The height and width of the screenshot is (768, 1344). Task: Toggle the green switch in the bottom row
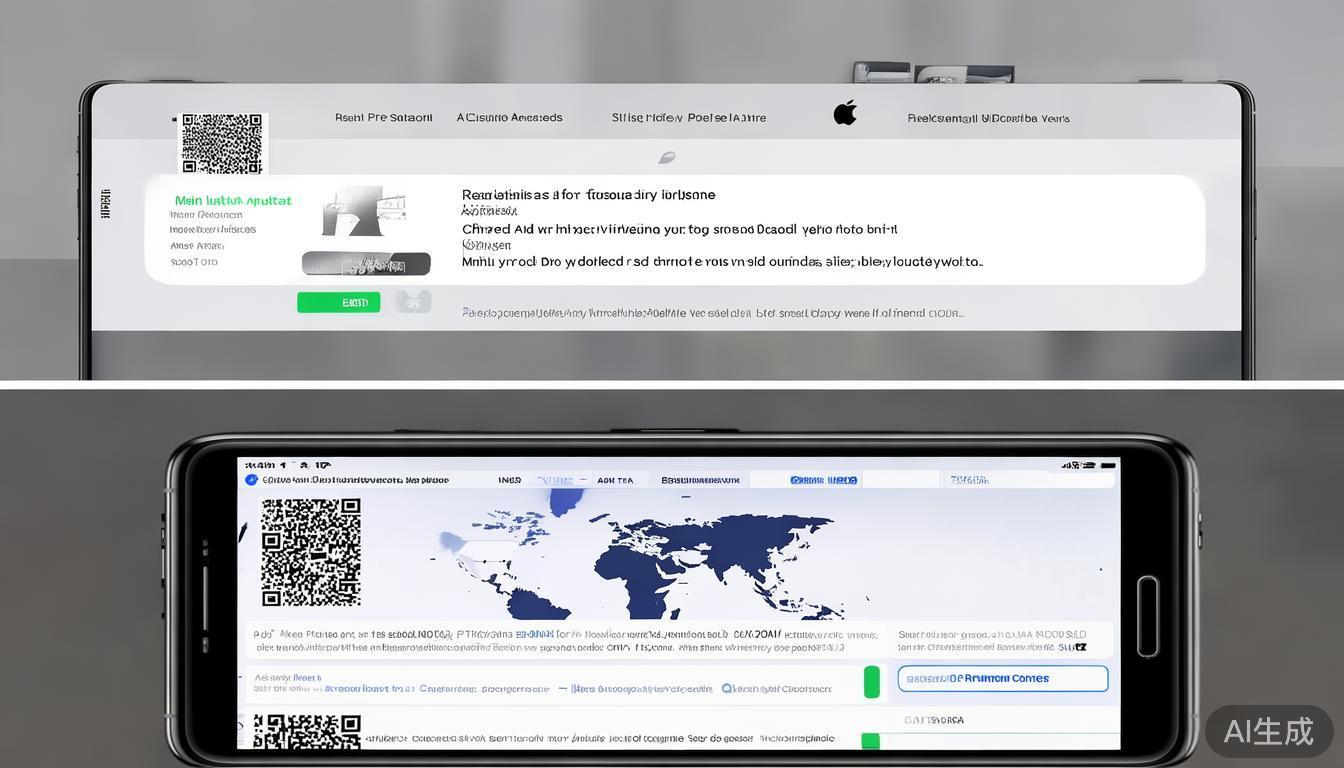click(870, 741)
